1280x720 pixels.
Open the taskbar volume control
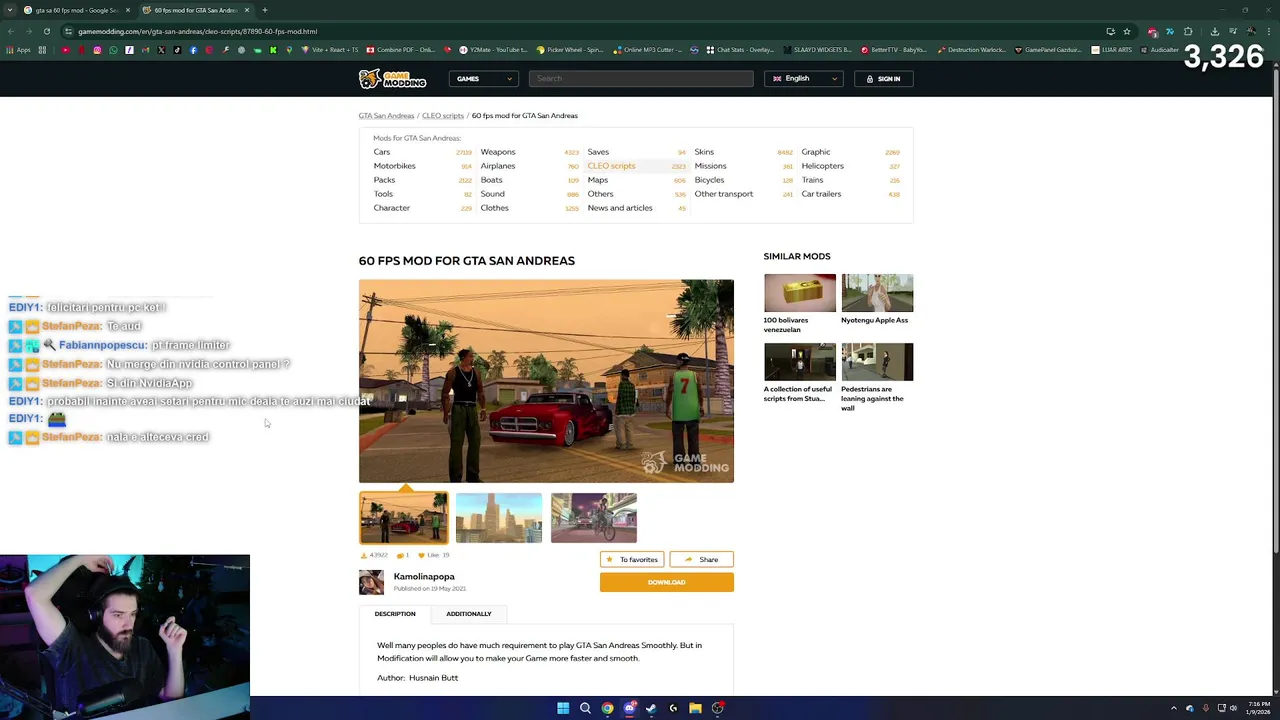(1233, 708)
